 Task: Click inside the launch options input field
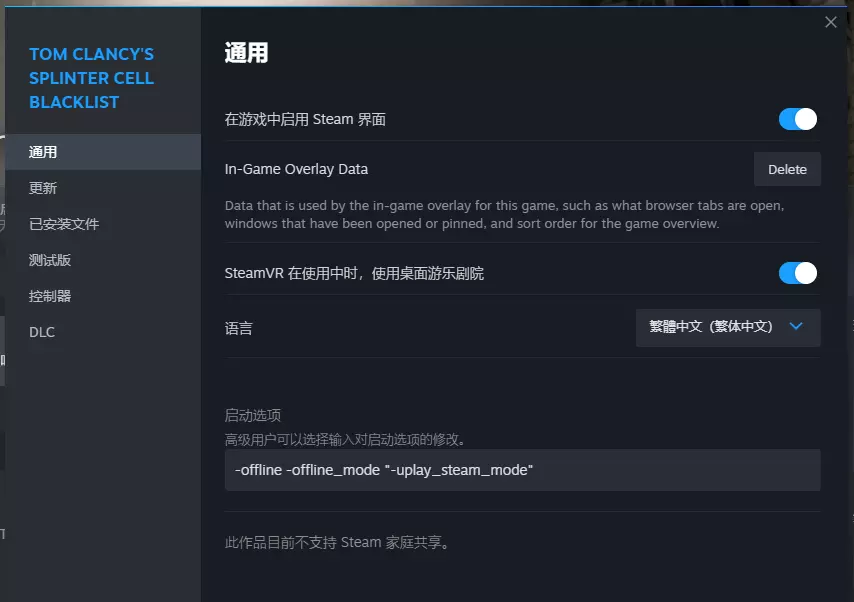pyautogui.click(x=522, y=470)
